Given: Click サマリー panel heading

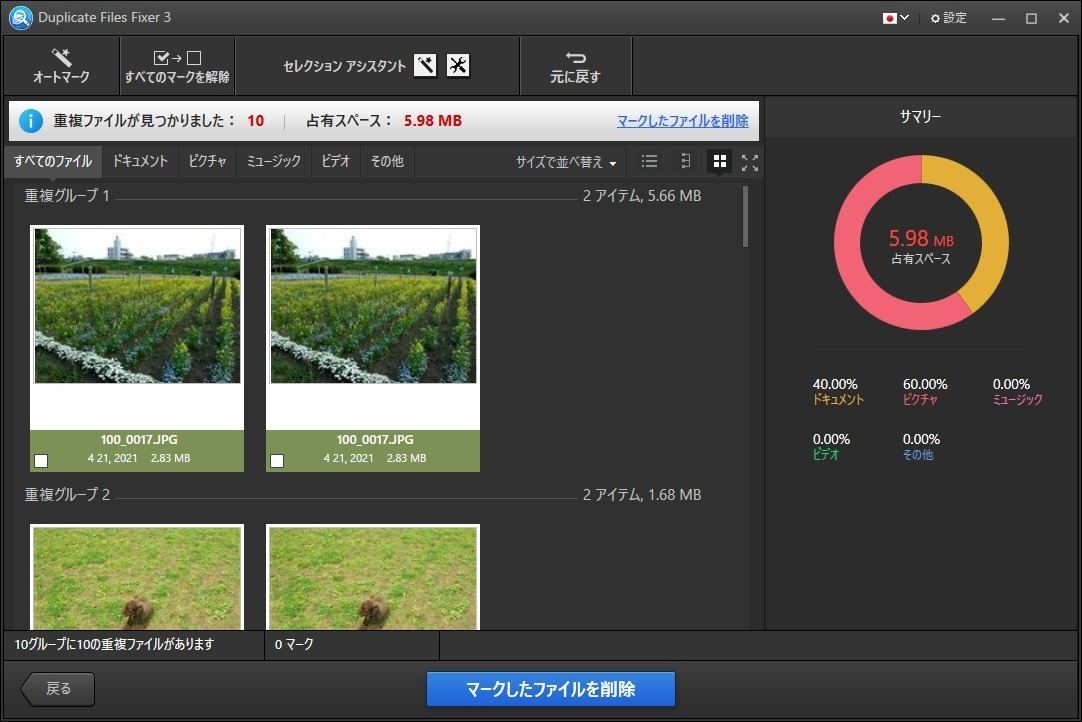Looking at the screenshot, I should pyautogui.click(x=920, y=117).
